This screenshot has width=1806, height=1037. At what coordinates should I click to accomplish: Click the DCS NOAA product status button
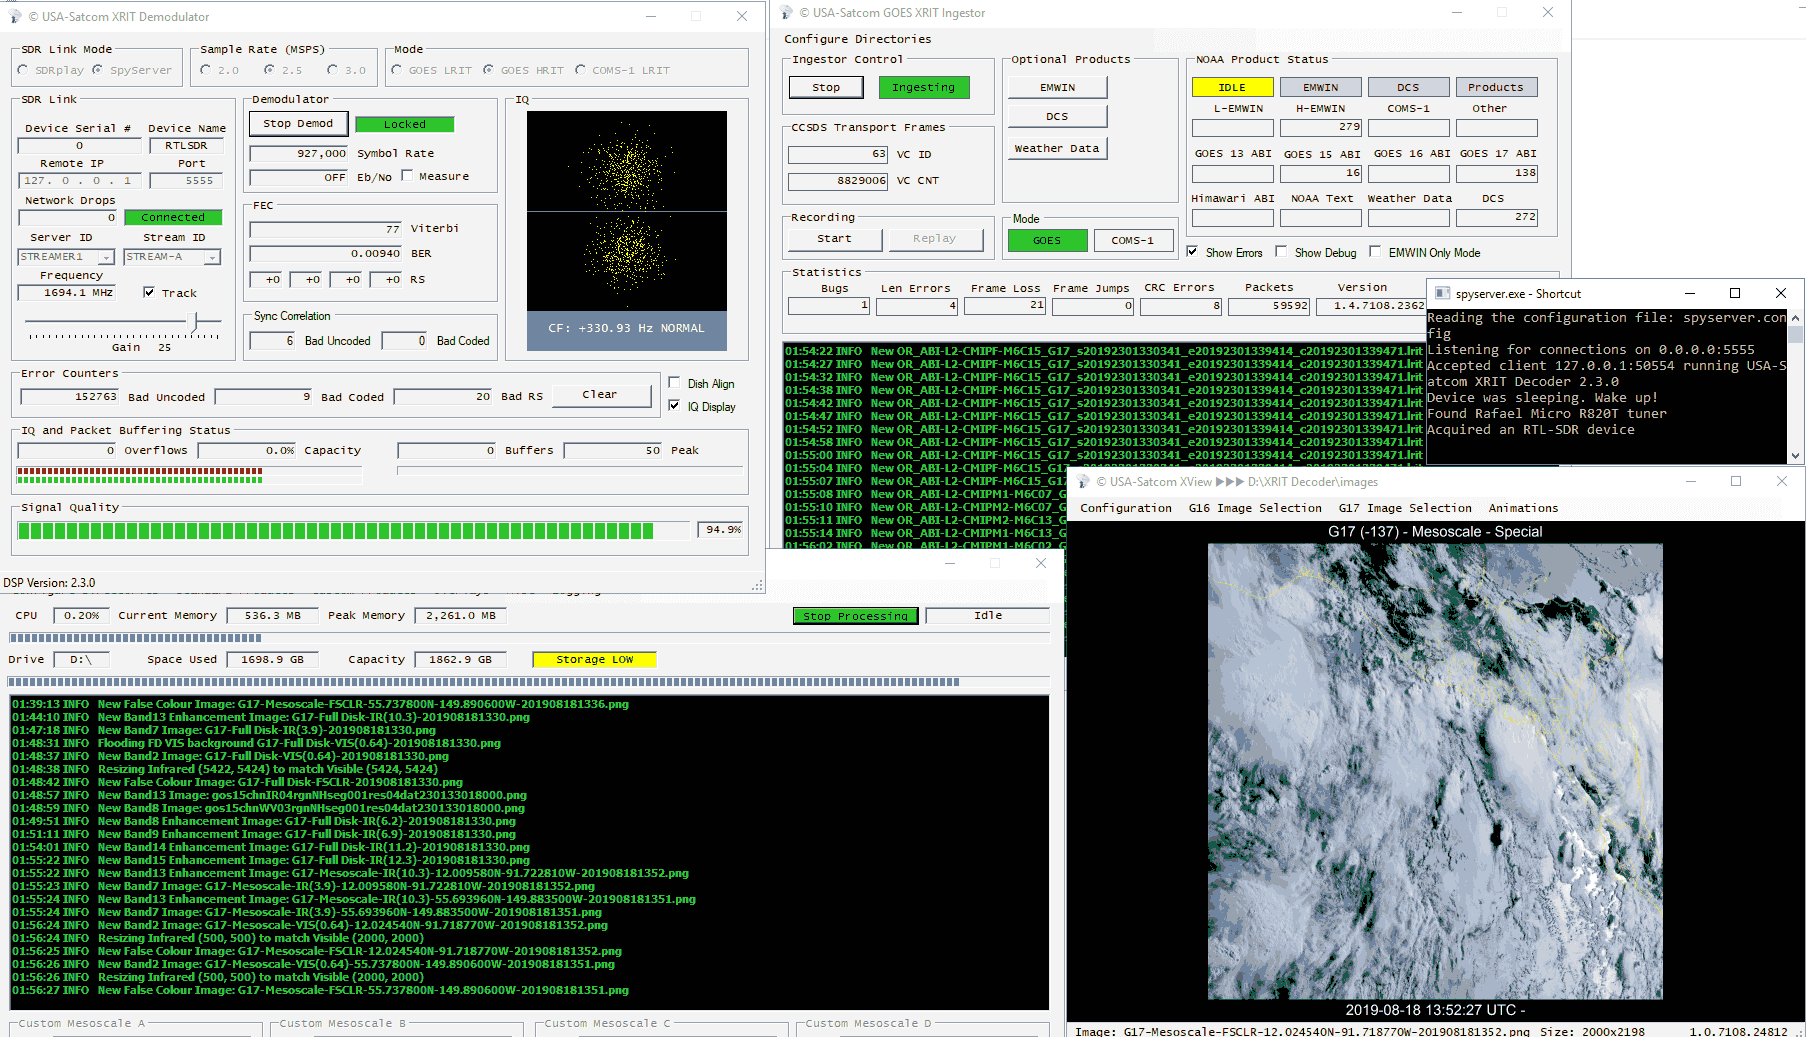[1408, 87]
